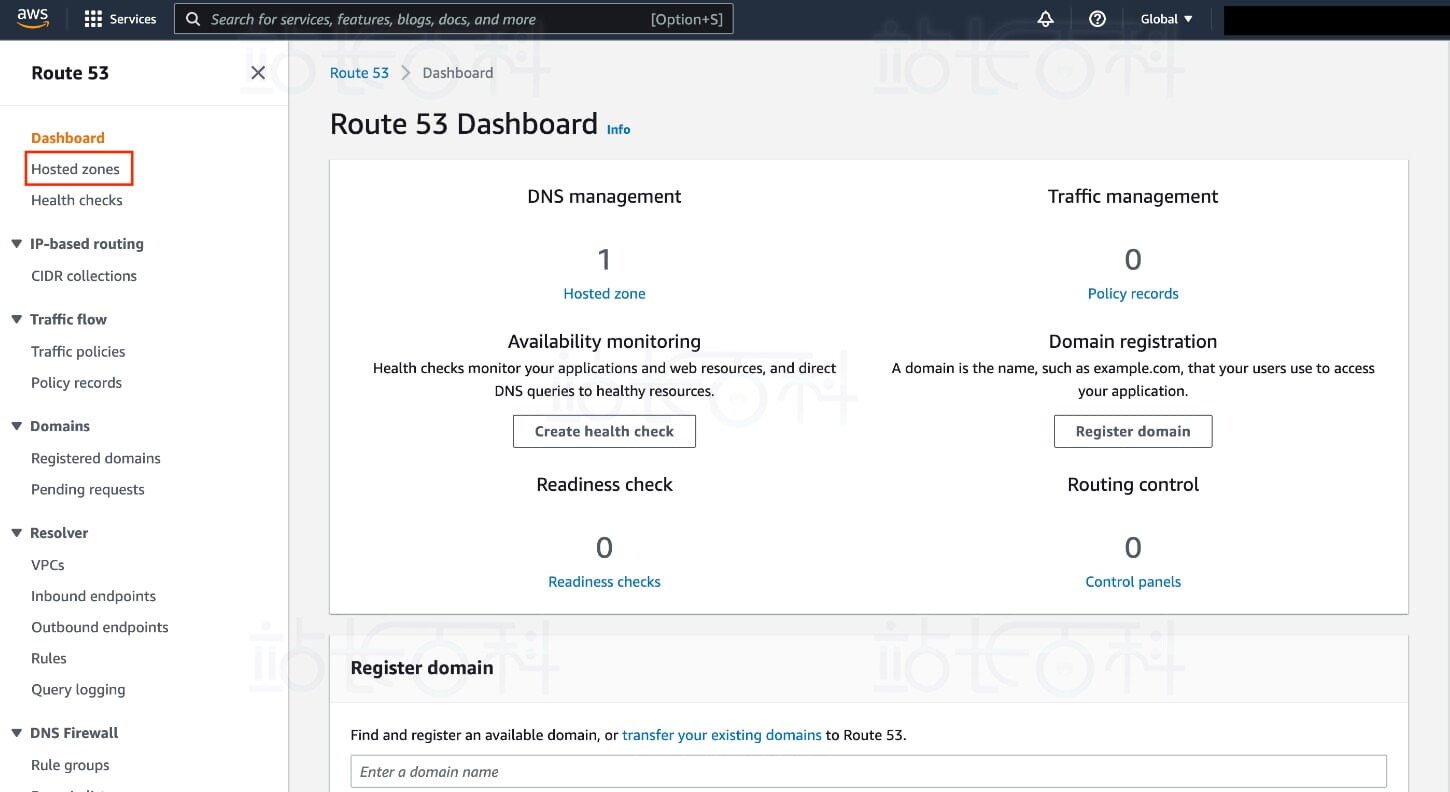
Task: Go to Registered domains
Action: click(x=96, y=459)
